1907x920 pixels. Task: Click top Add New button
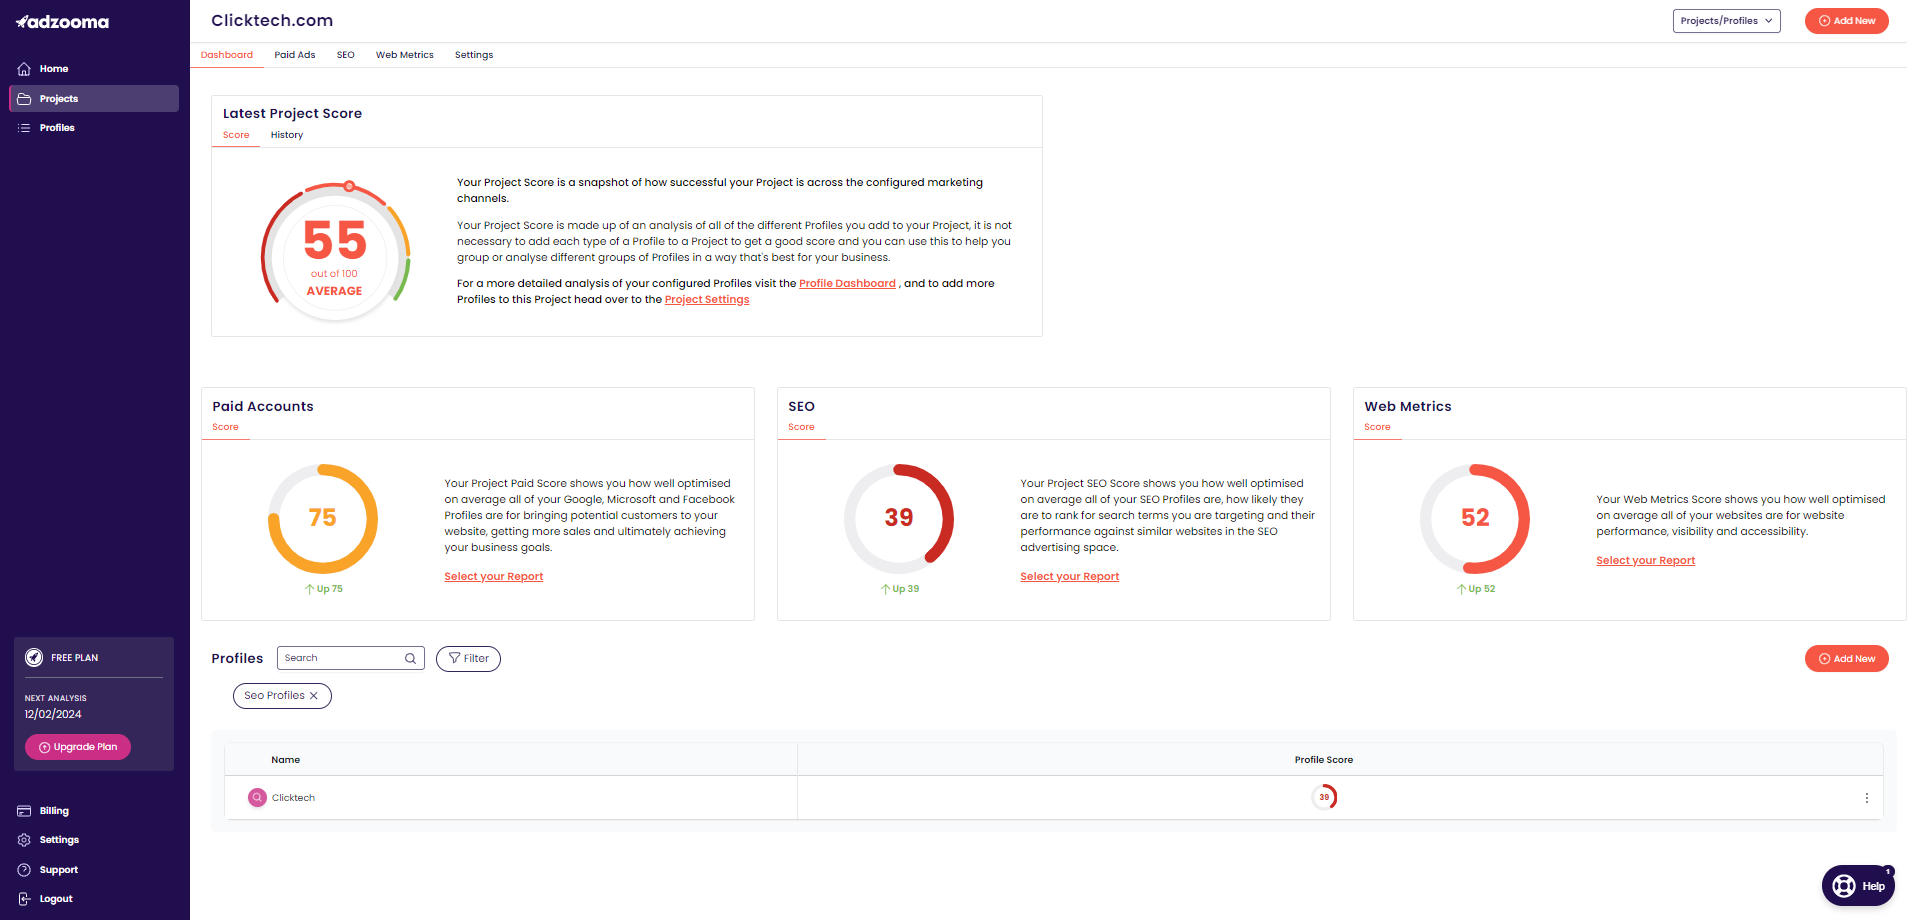pyautogui.click(x=1846, y=21)
